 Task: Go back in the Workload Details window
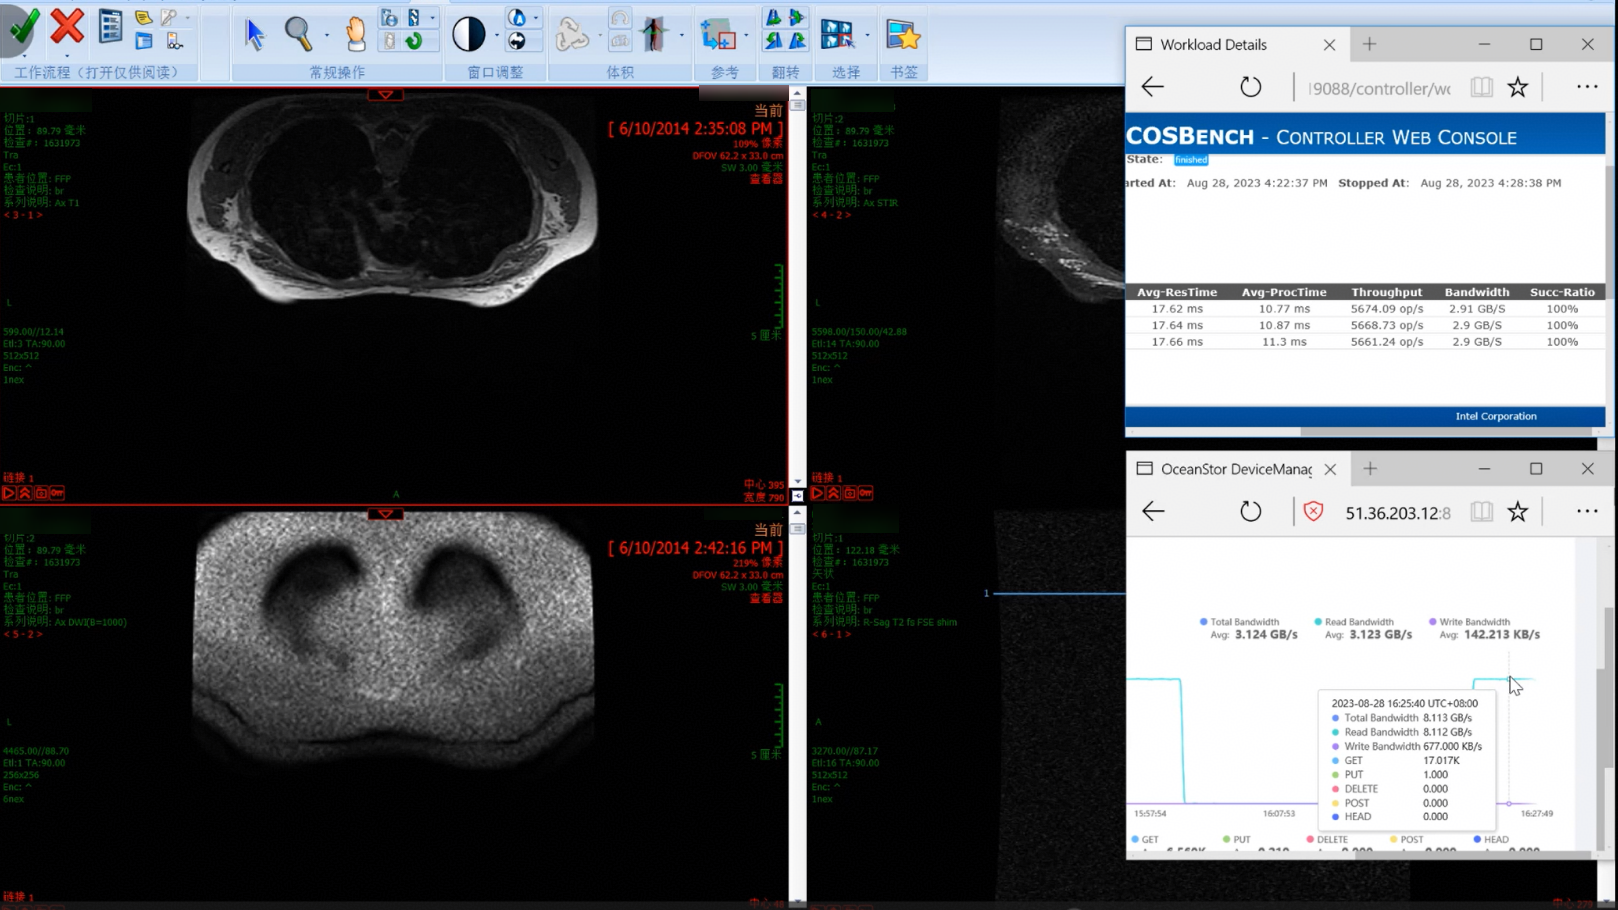[1153, 87]
